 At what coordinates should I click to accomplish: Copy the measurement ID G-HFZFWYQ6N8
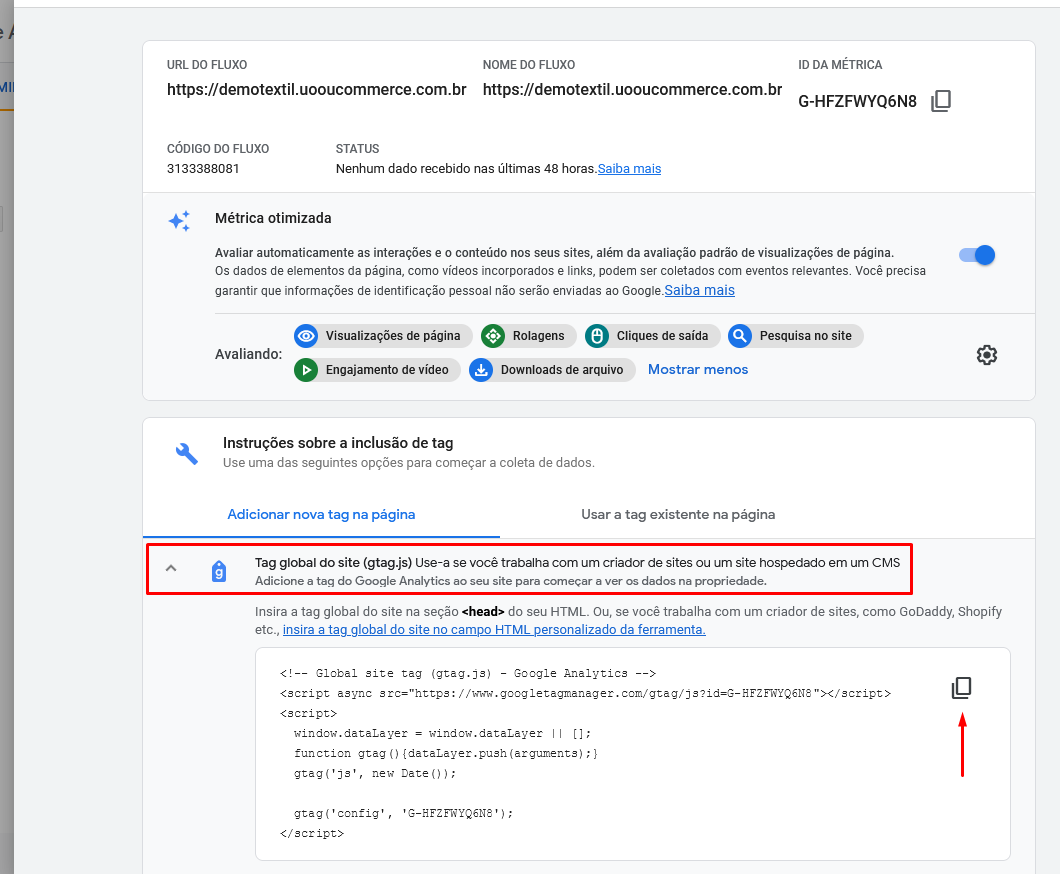[x=940, y=101]
